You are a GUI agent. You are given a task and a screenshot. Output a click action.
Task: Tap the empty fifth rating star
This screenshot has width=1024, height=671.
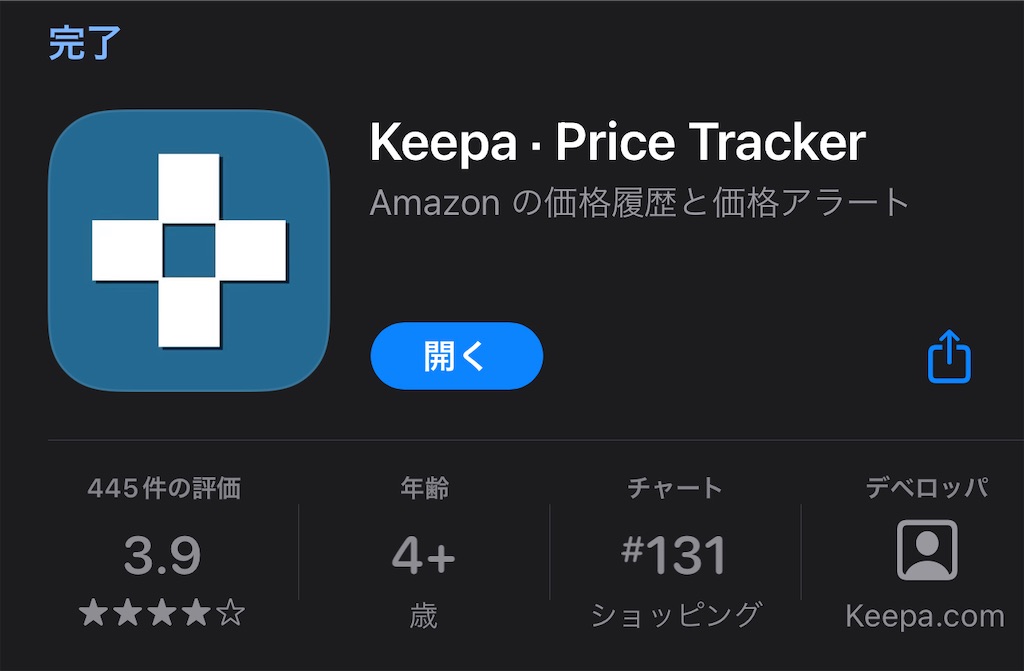pyautogui.click(x=231, y=614)
